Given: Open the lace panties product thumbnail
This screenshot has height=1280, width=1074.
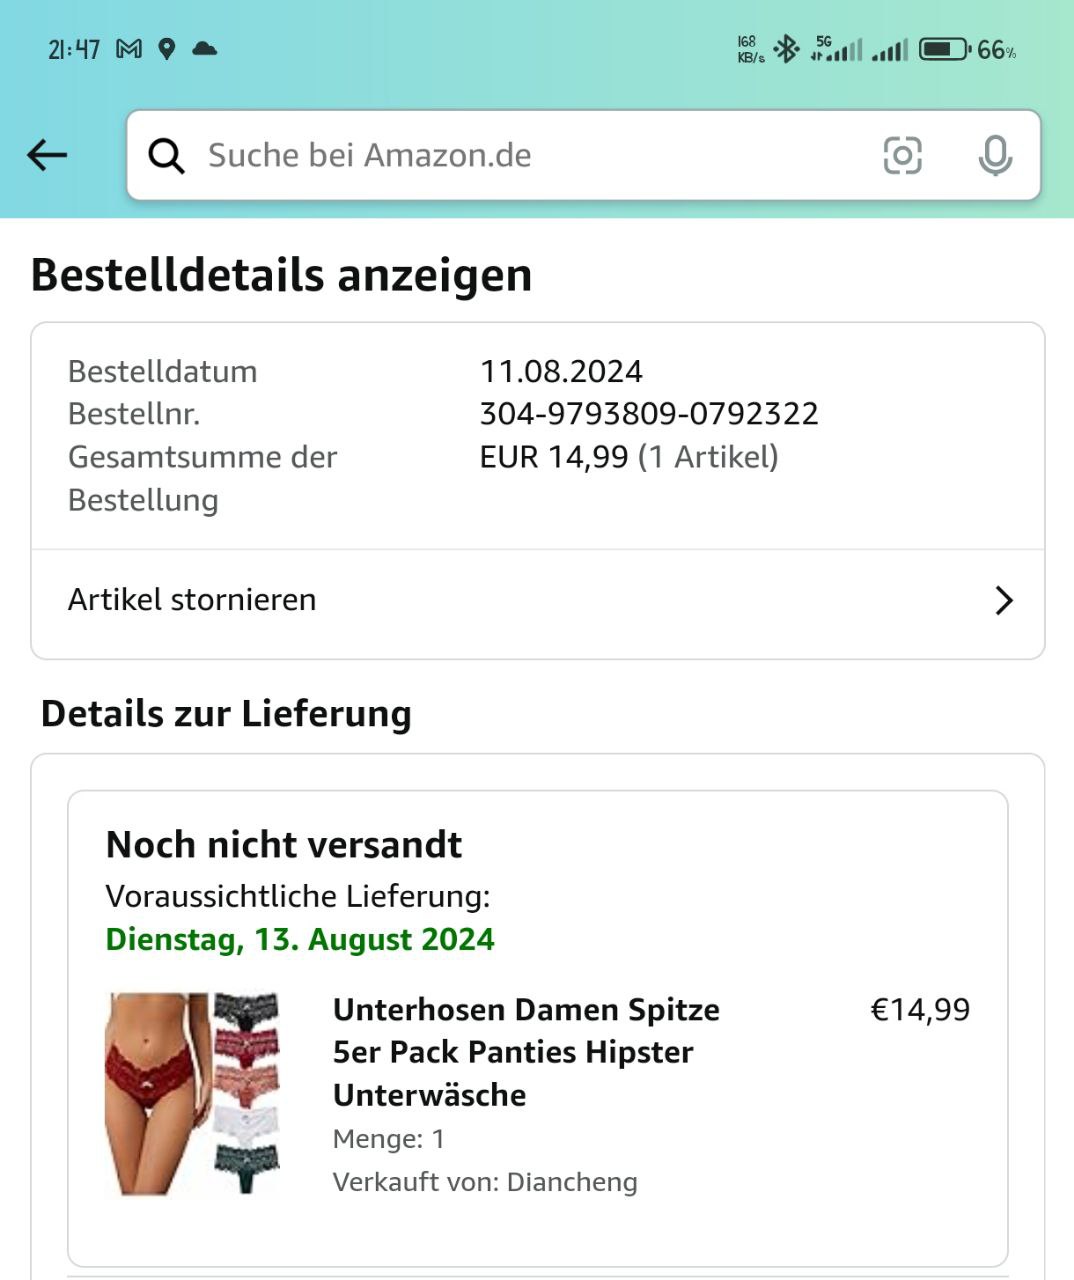Looking at the screenshot, I should pos(192,1093).
